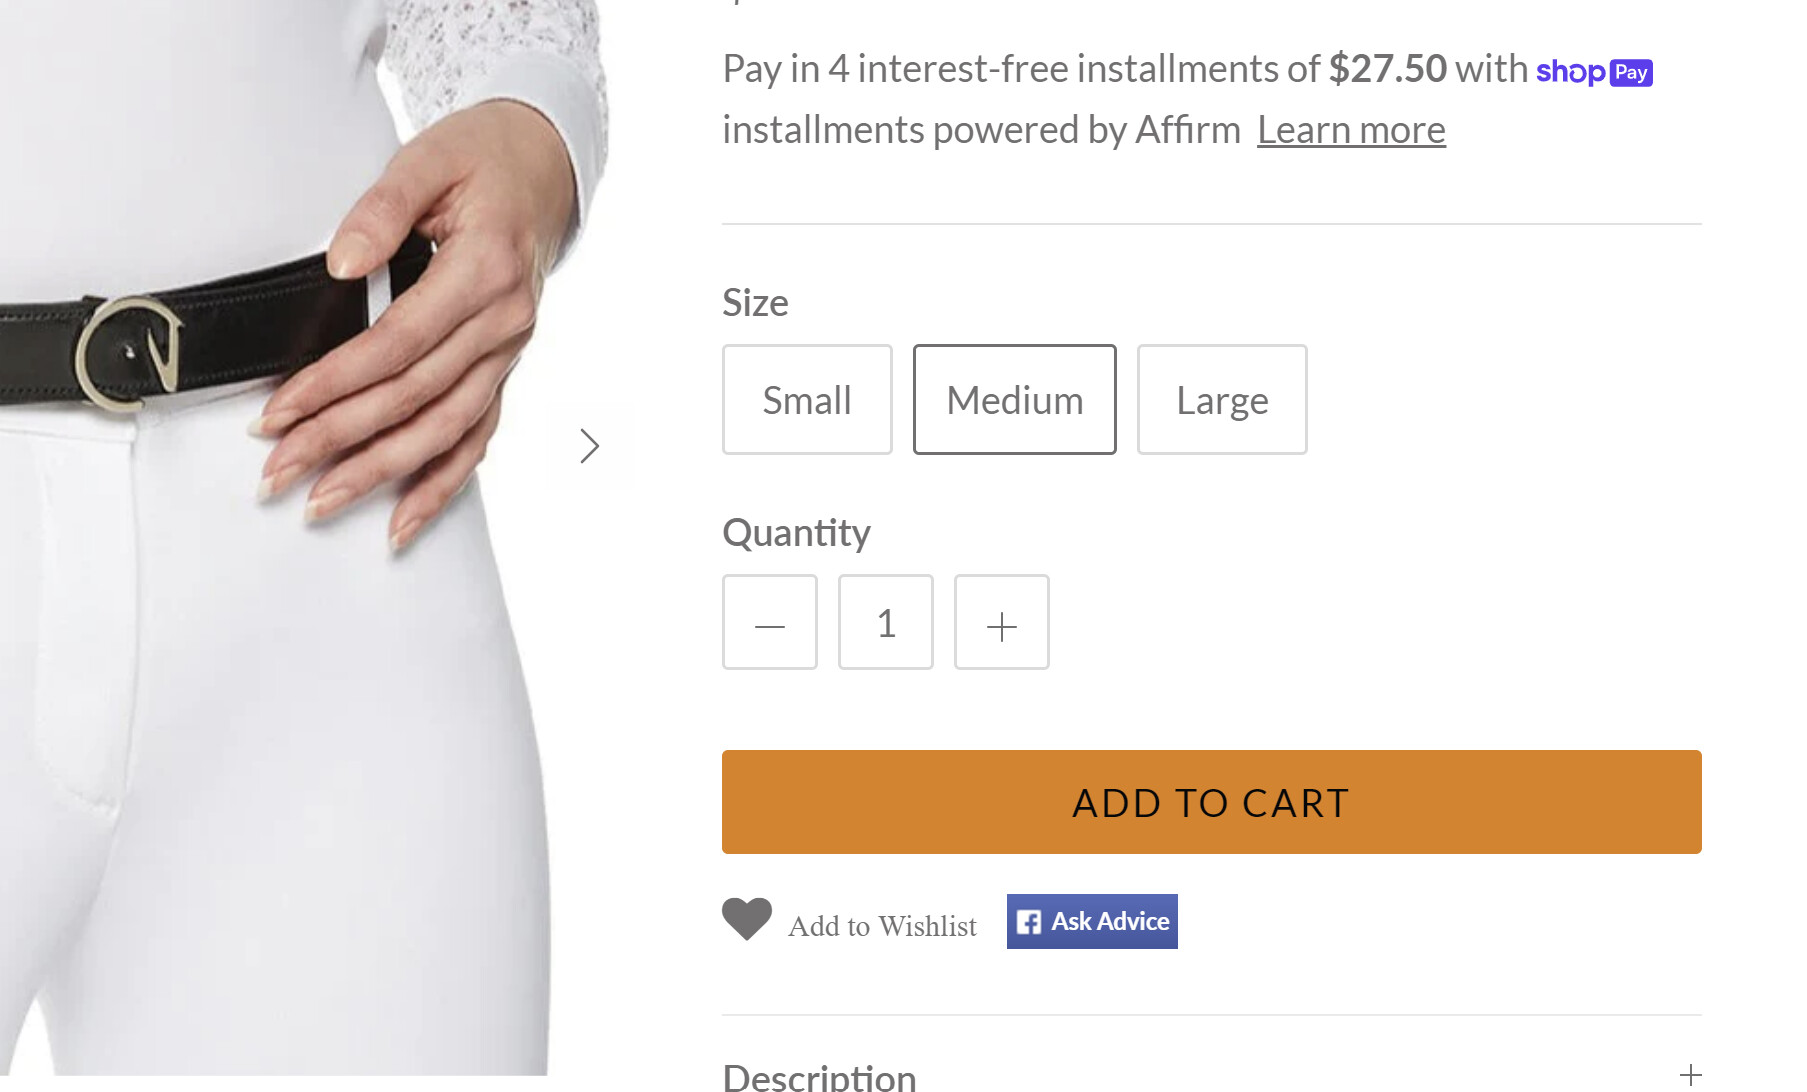Viewport: 1807px width, 1092px height.
Task: Click the Facebook logo on Ask Advice
Action: [1029, 922]
